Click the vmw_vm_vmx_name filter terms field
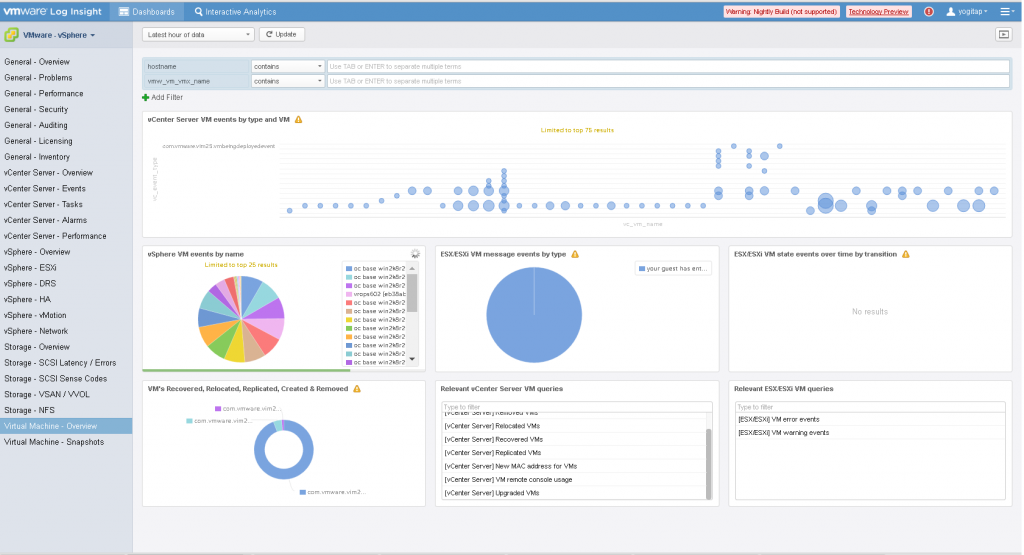1024x555 pixels. [668, 82]
